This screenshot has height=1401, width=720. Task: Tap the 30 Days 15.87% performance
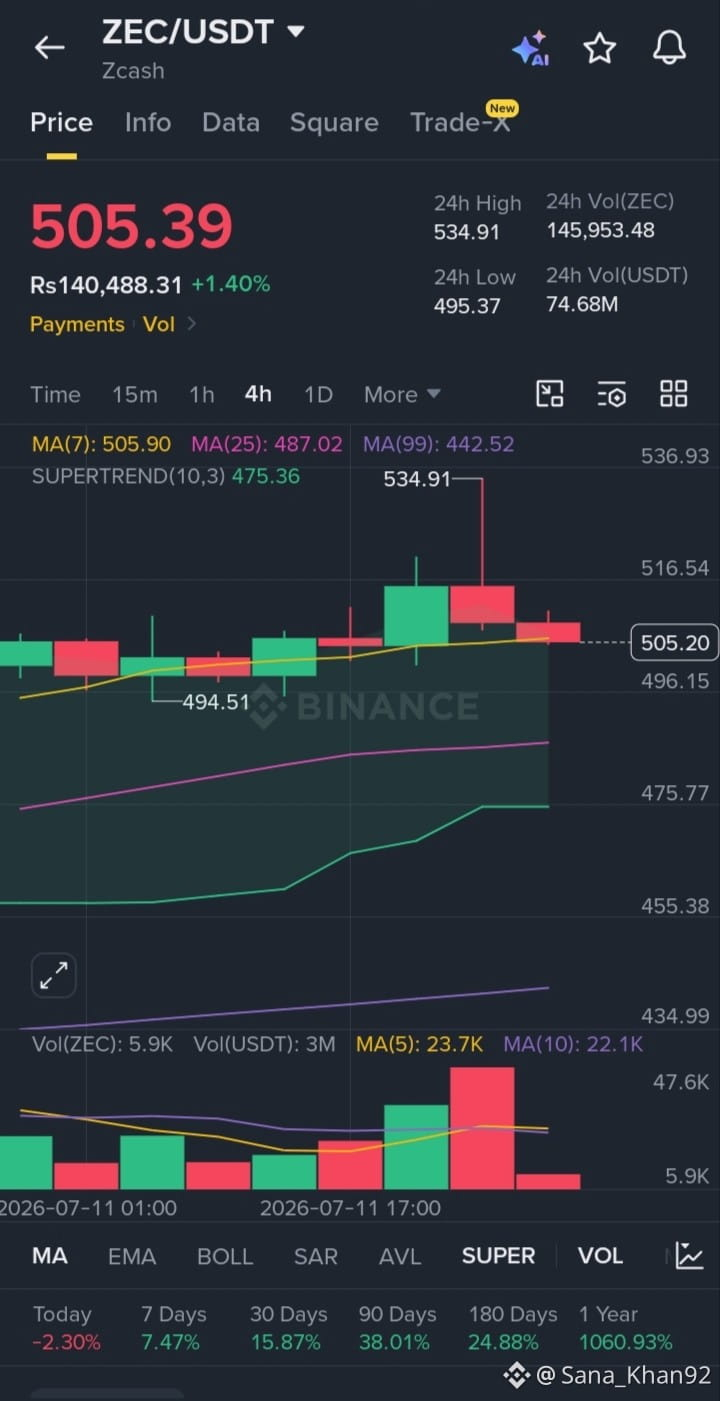coord(288,1328)
